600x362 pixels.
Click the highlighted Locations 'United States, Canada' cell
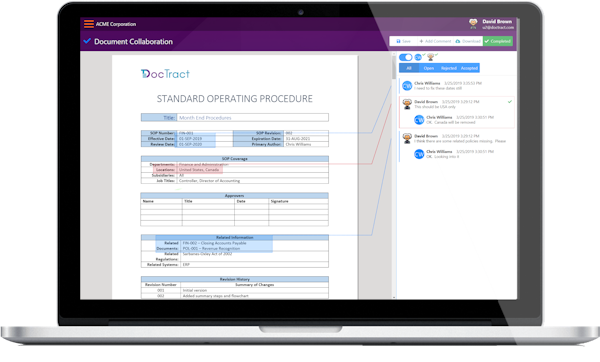coord(199,170)
